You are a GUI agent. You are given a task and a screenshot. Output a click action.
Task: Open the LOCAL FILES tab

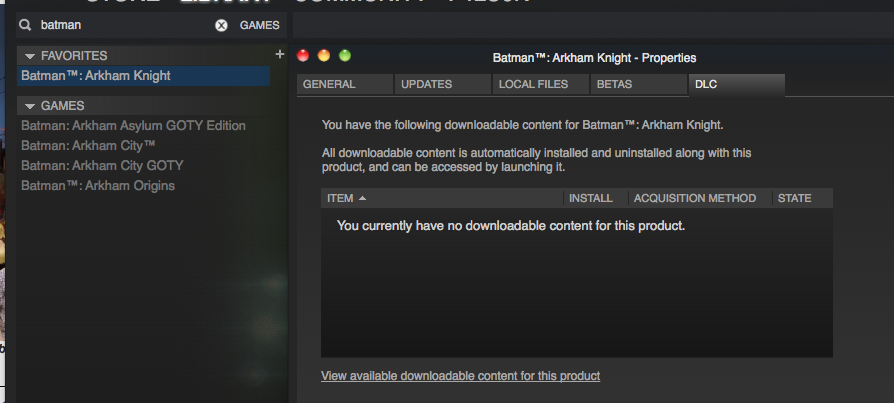point(541,84)
